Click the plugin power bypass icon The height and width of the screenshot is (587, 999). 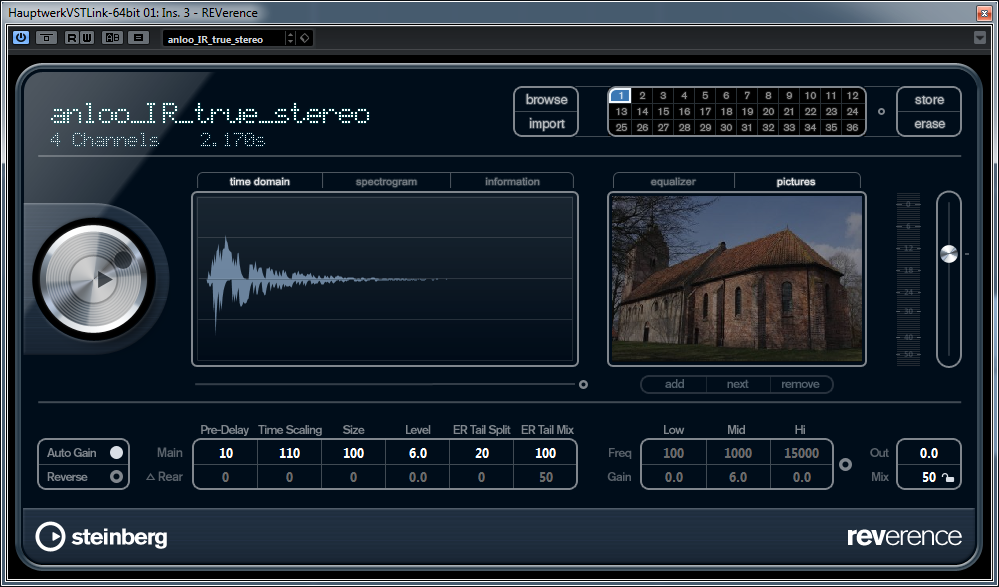[x=21, y=38]
